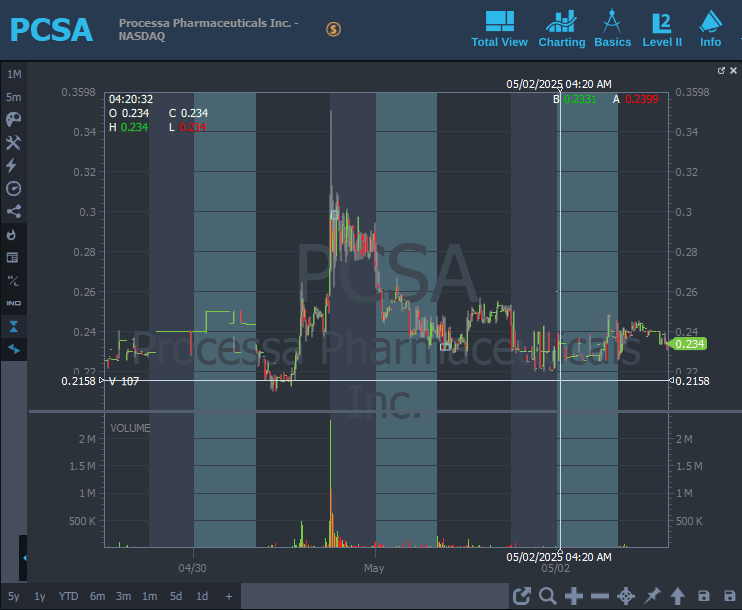Click the ask value 0.2399
742x610 pixels.
tap(642, 99)
